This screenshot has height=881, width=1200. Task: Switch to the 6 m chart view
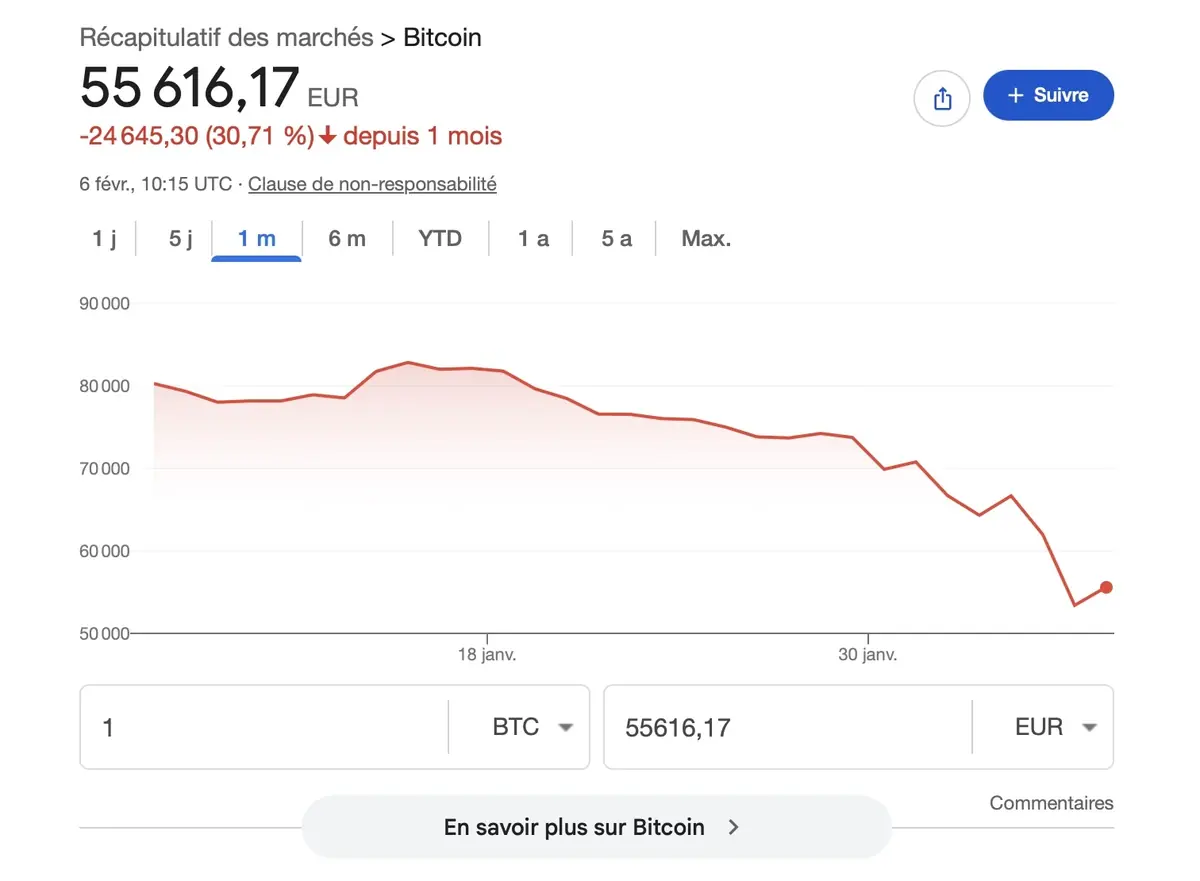pyautogui.click(x=347, y=238)
